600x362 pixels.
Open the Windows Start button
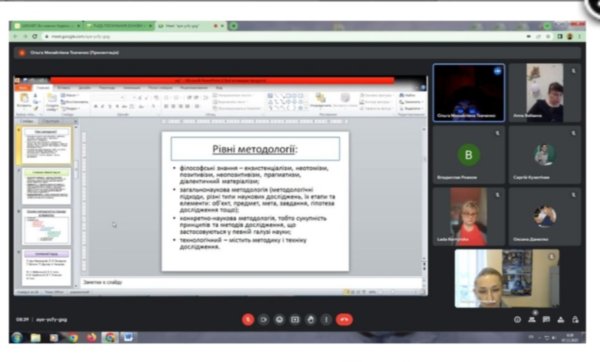pos(17,338)
